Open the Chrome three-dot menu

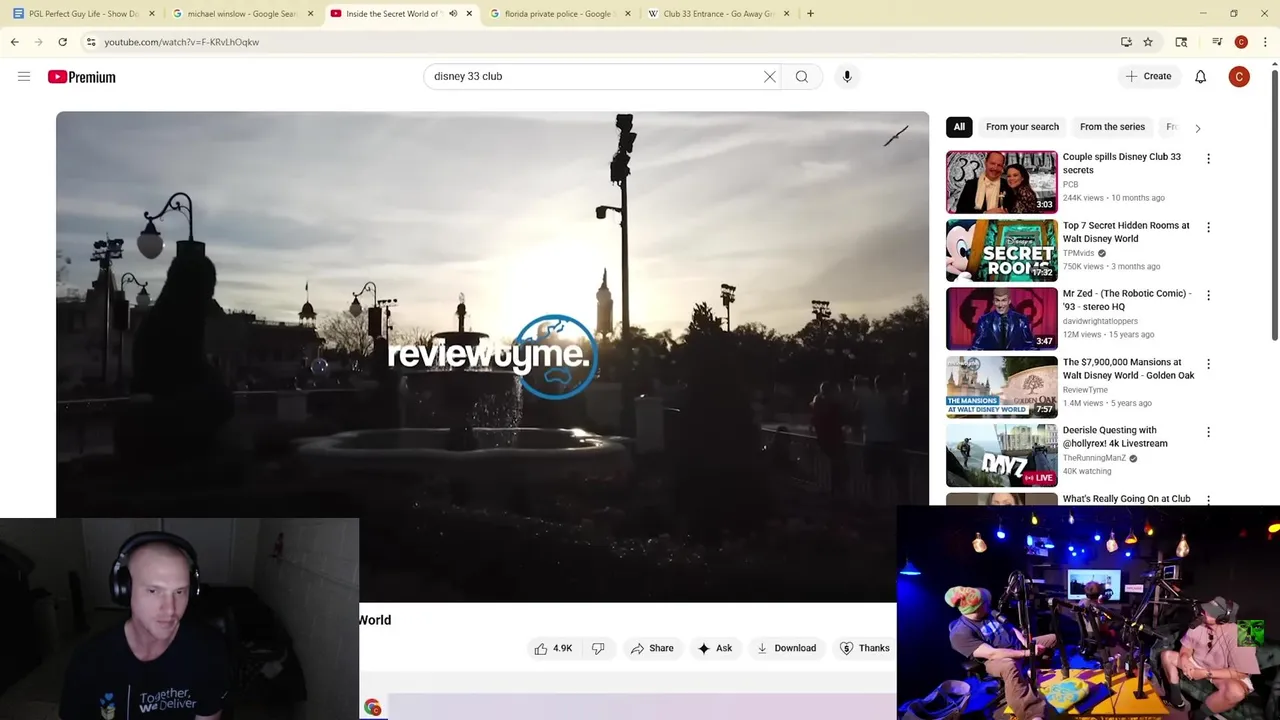(1265, 42)
